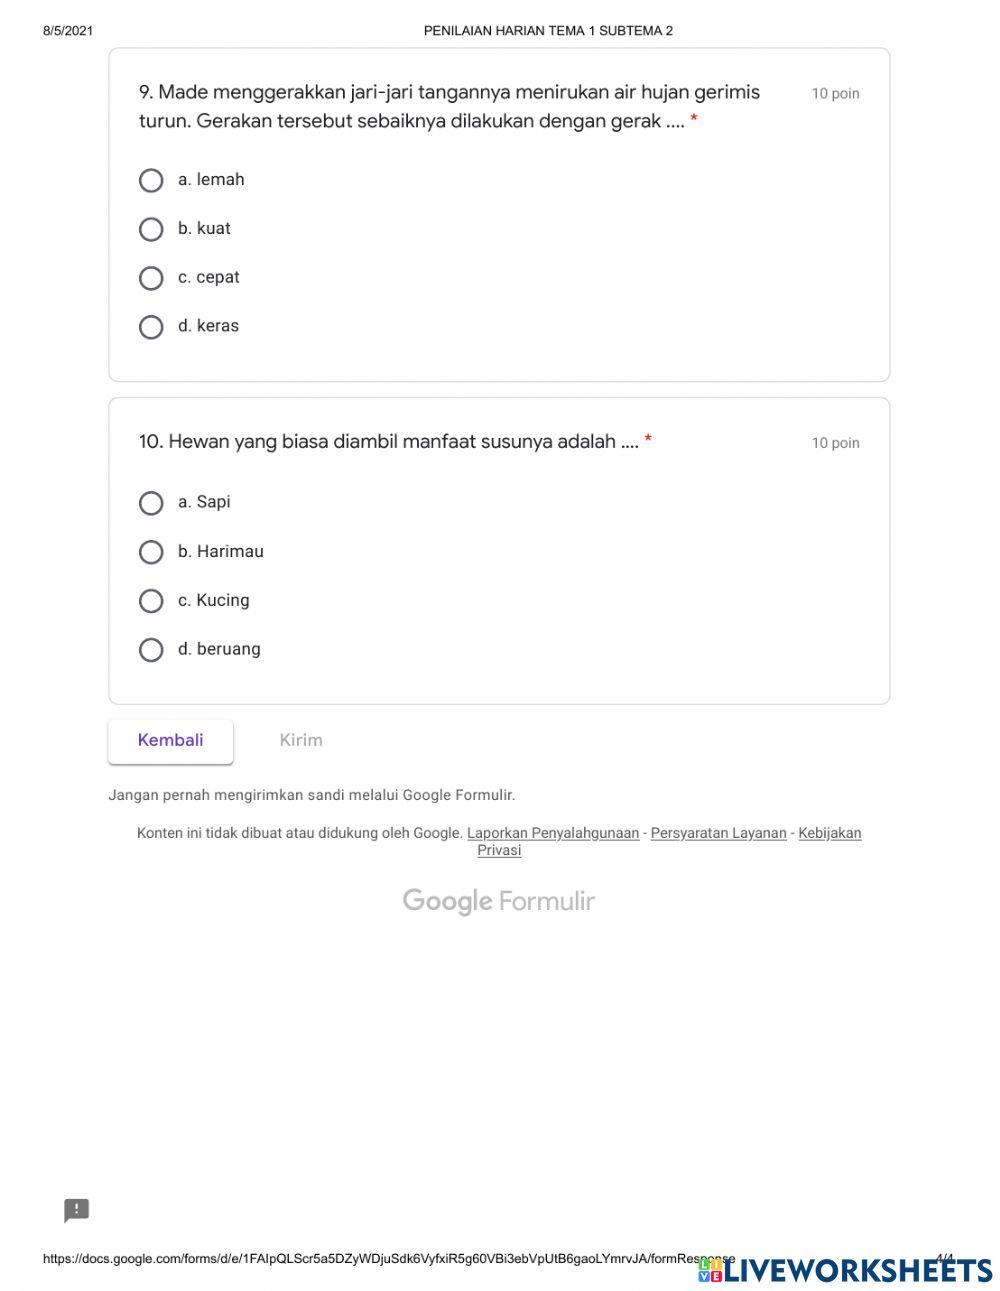Select 'd. beruang' radio button
The image size is (1000, 1291).
[151, 650]
